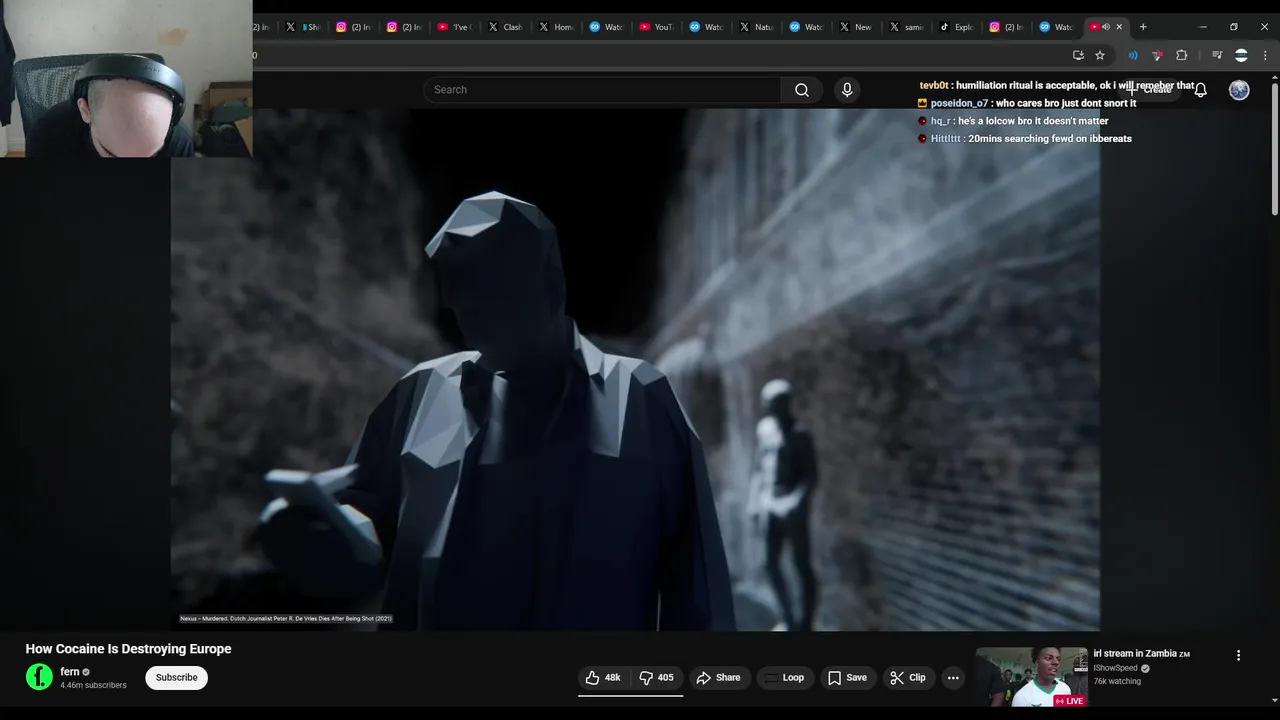Click the '76k watching' viewer count
The image size is (1280, 720).
[x=1117, y=682]
